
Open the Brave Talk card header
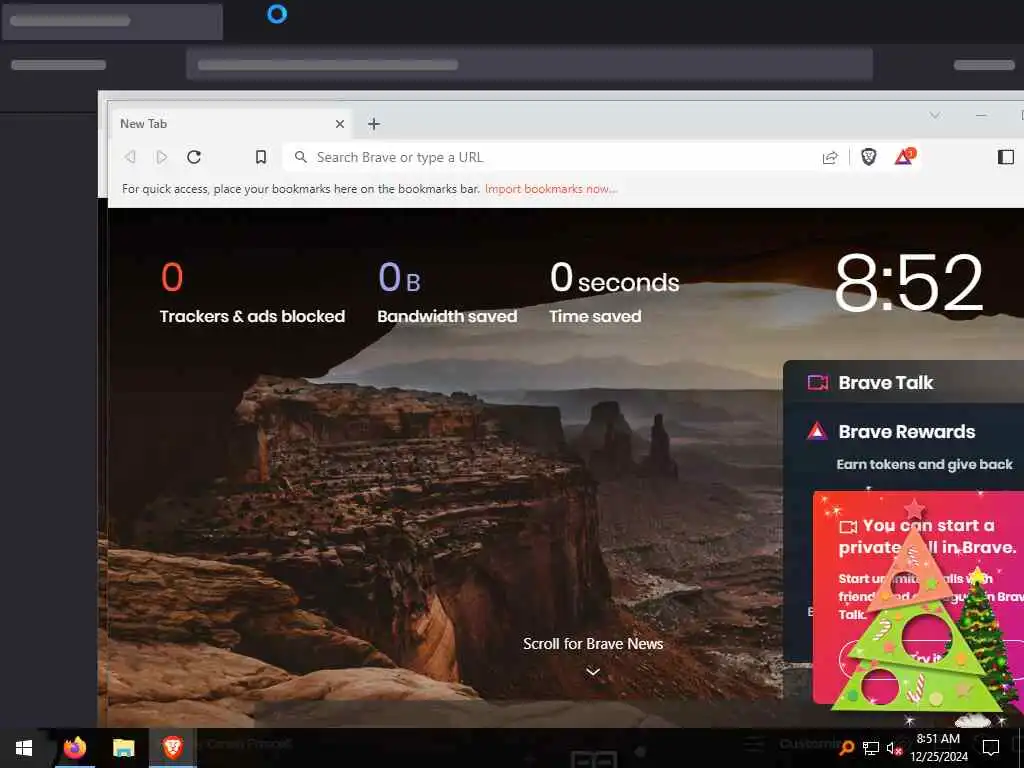click(x=904, y=383)
